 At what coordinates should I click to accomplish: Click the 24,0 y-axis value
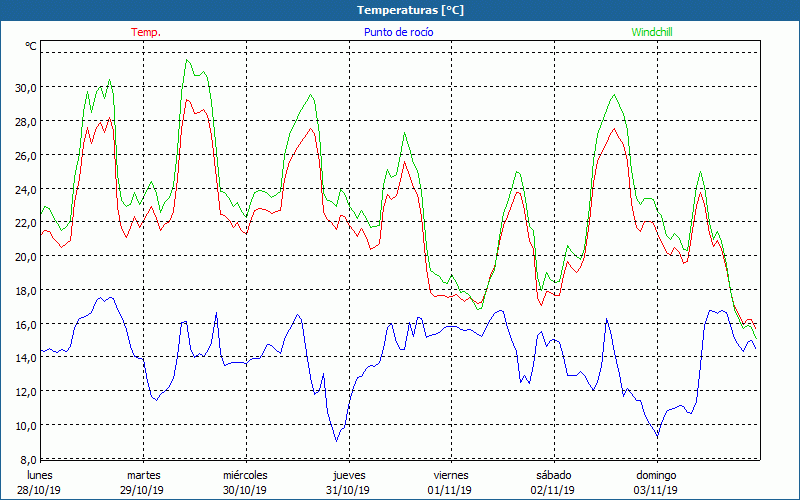[26, 189]
